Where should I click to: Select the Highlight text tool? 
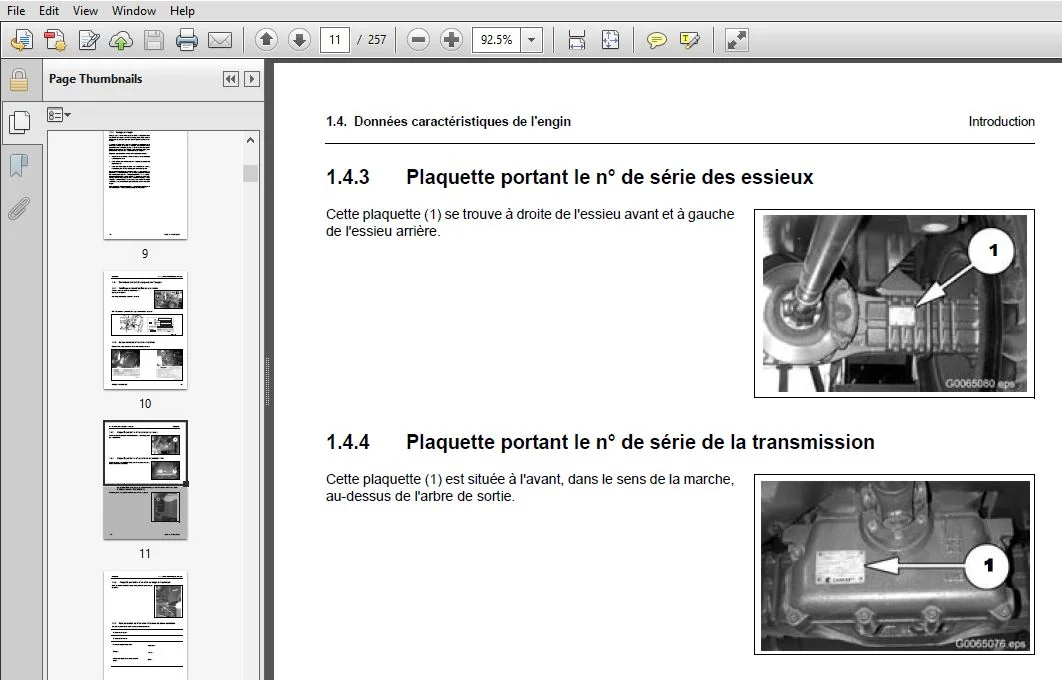point(689,40)
